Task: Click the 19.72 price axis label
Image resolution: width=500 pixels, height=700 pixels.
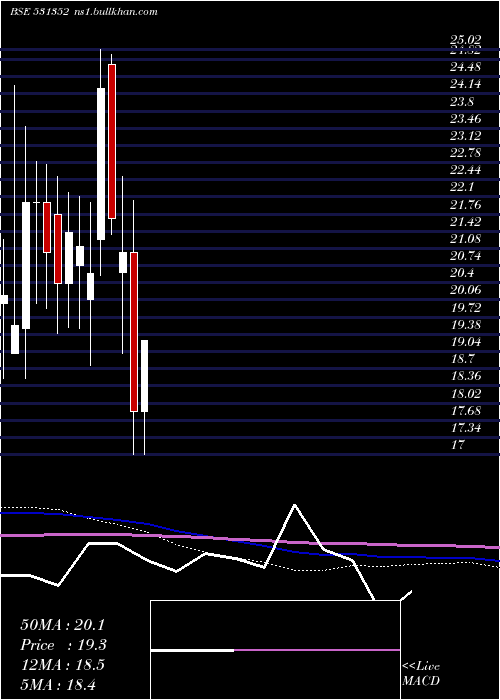Action: 466,308
